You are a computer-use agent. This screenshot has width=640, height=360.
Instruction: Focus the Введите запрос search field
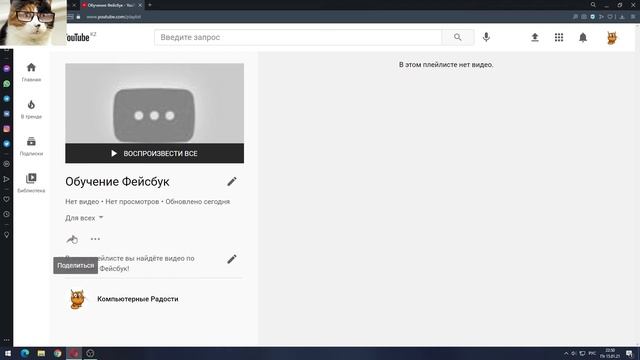[298, 37]
